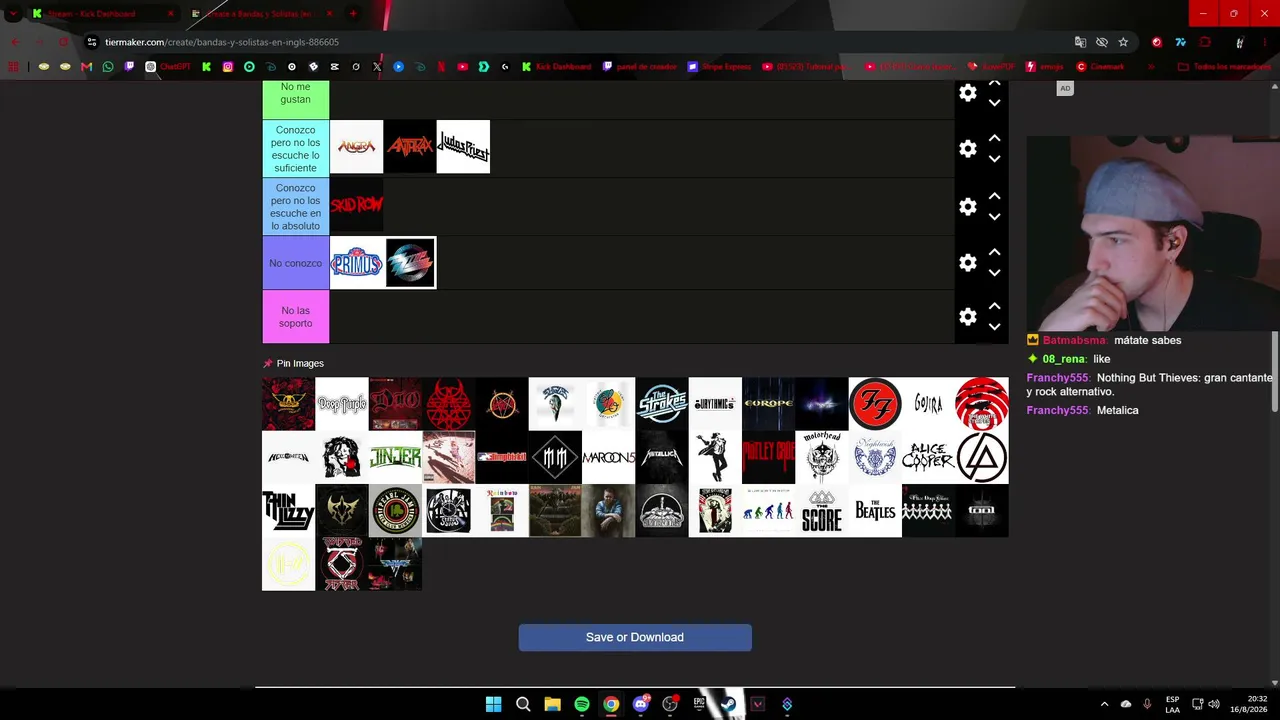Open Windows taskbar search
The height and width of the screenshot is (720, 1280).
[x=523, y=704]
